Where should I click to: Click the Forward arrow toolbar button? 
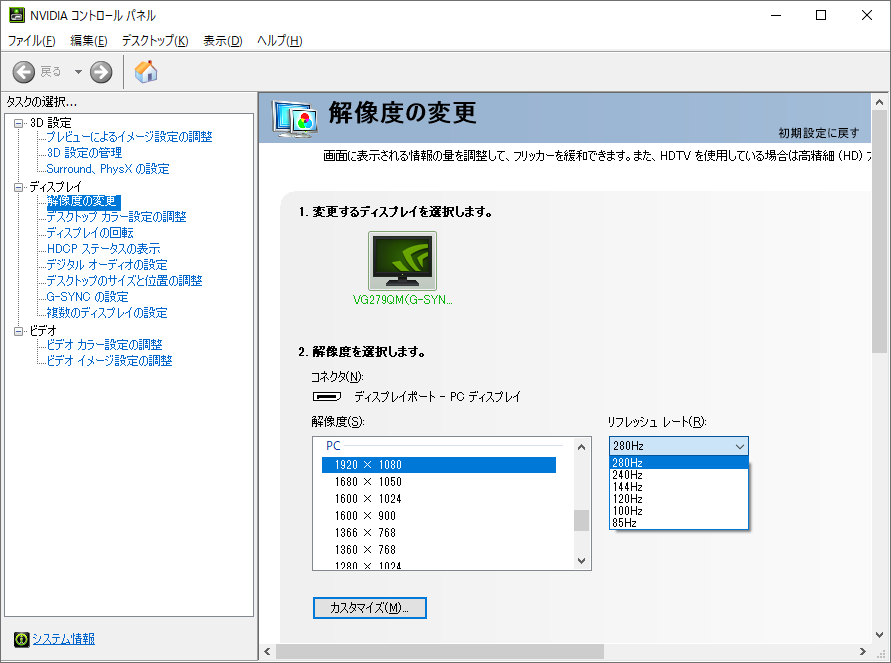(x=101, y=72)
